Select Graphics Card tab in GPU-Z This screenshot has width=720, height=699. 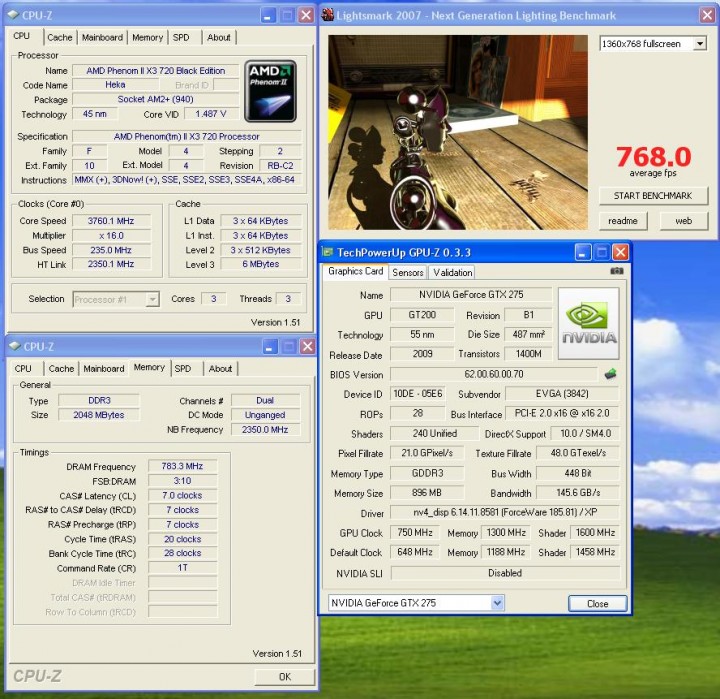355,271
